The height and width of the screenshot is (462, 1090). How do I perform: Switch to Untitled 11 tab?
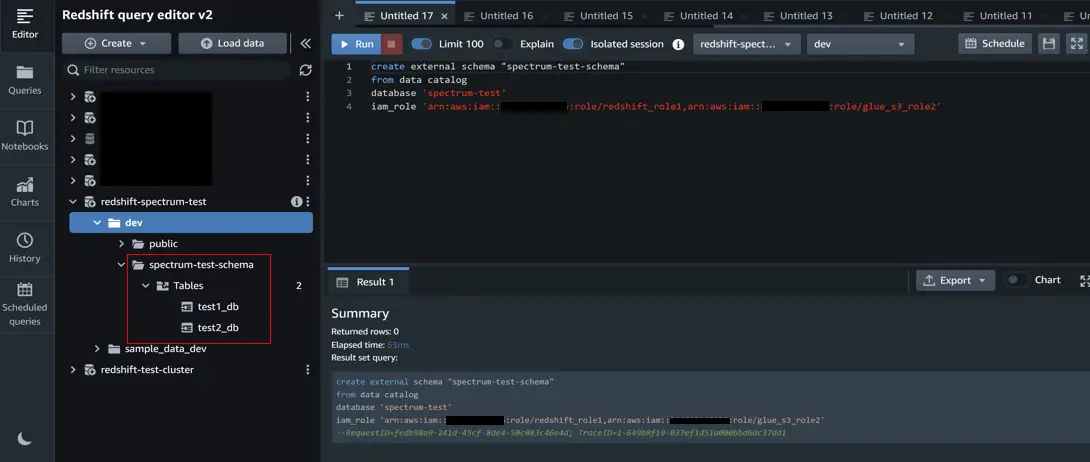pyautogui.click(x=1006, y=15)
